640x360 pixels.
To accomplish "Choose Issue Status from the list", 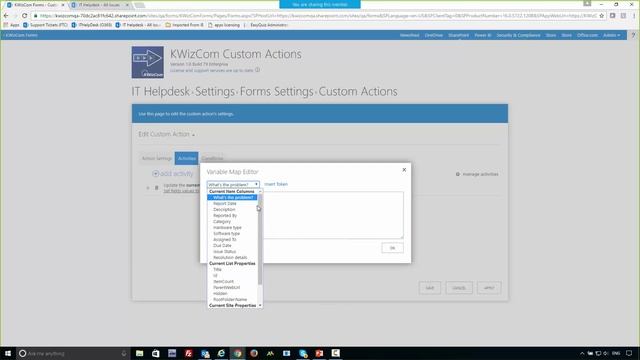I will [224, 251].
